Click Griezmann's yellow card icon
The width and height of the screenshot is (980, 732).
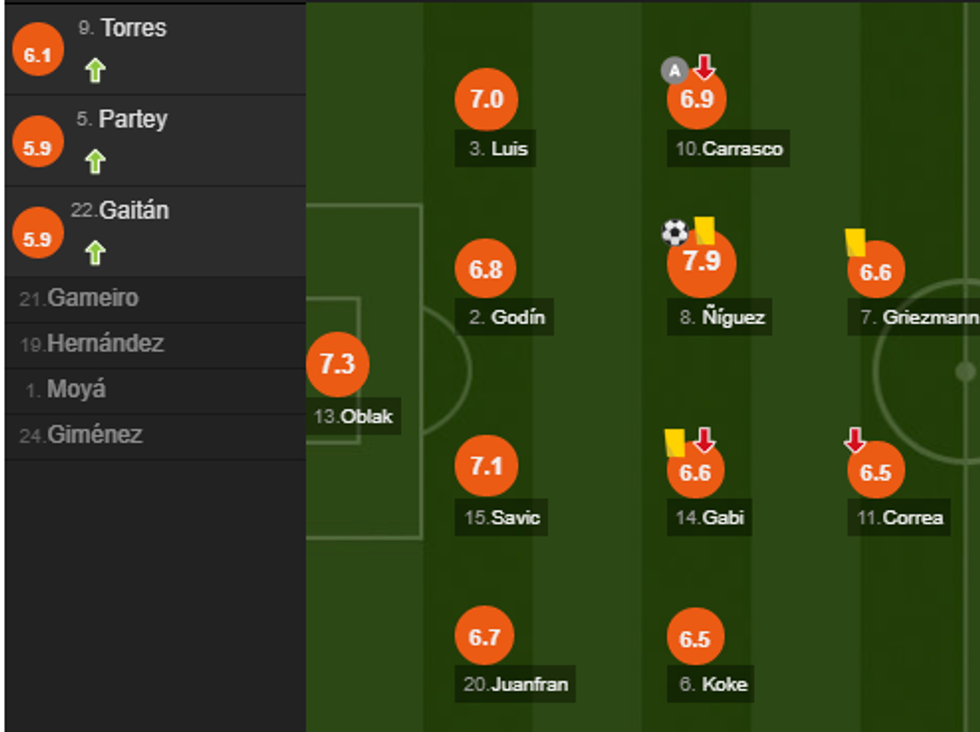point(855,242)
